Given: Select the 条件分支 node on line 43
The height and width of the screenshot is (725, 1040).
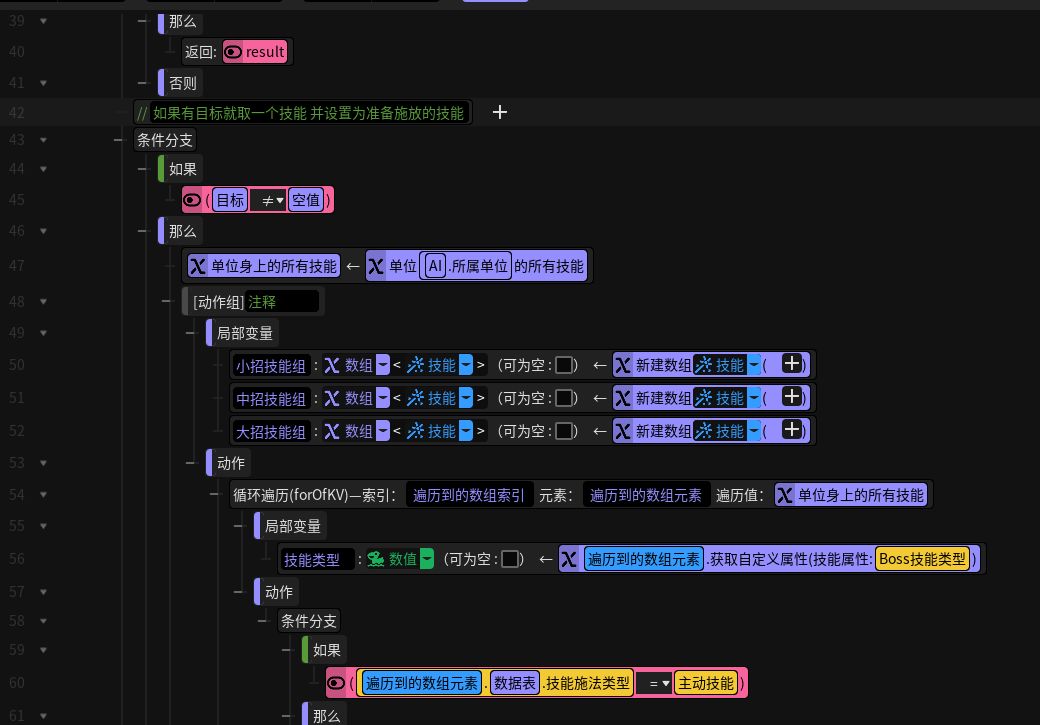Looking at the screenshot, I should click(164, 140).
